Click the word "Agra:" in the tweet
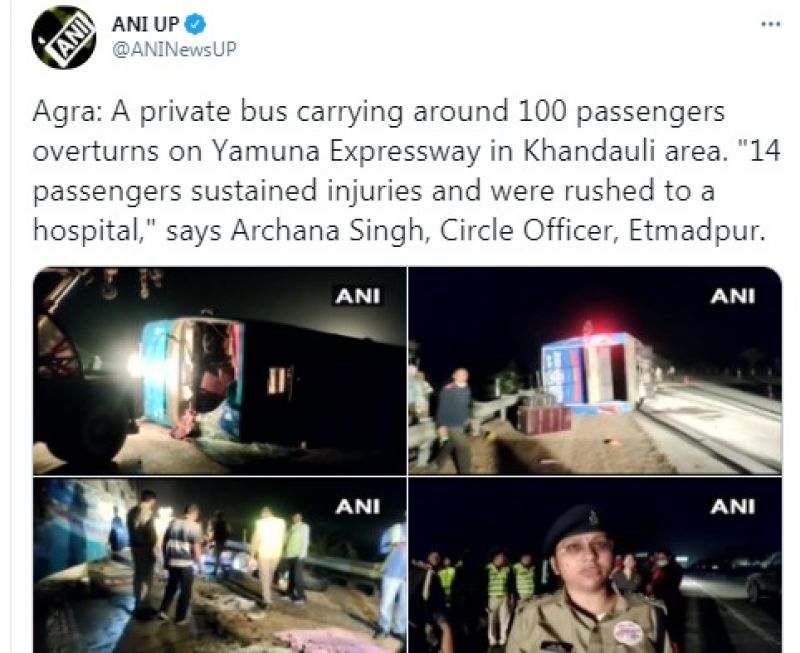 point(67,112)
